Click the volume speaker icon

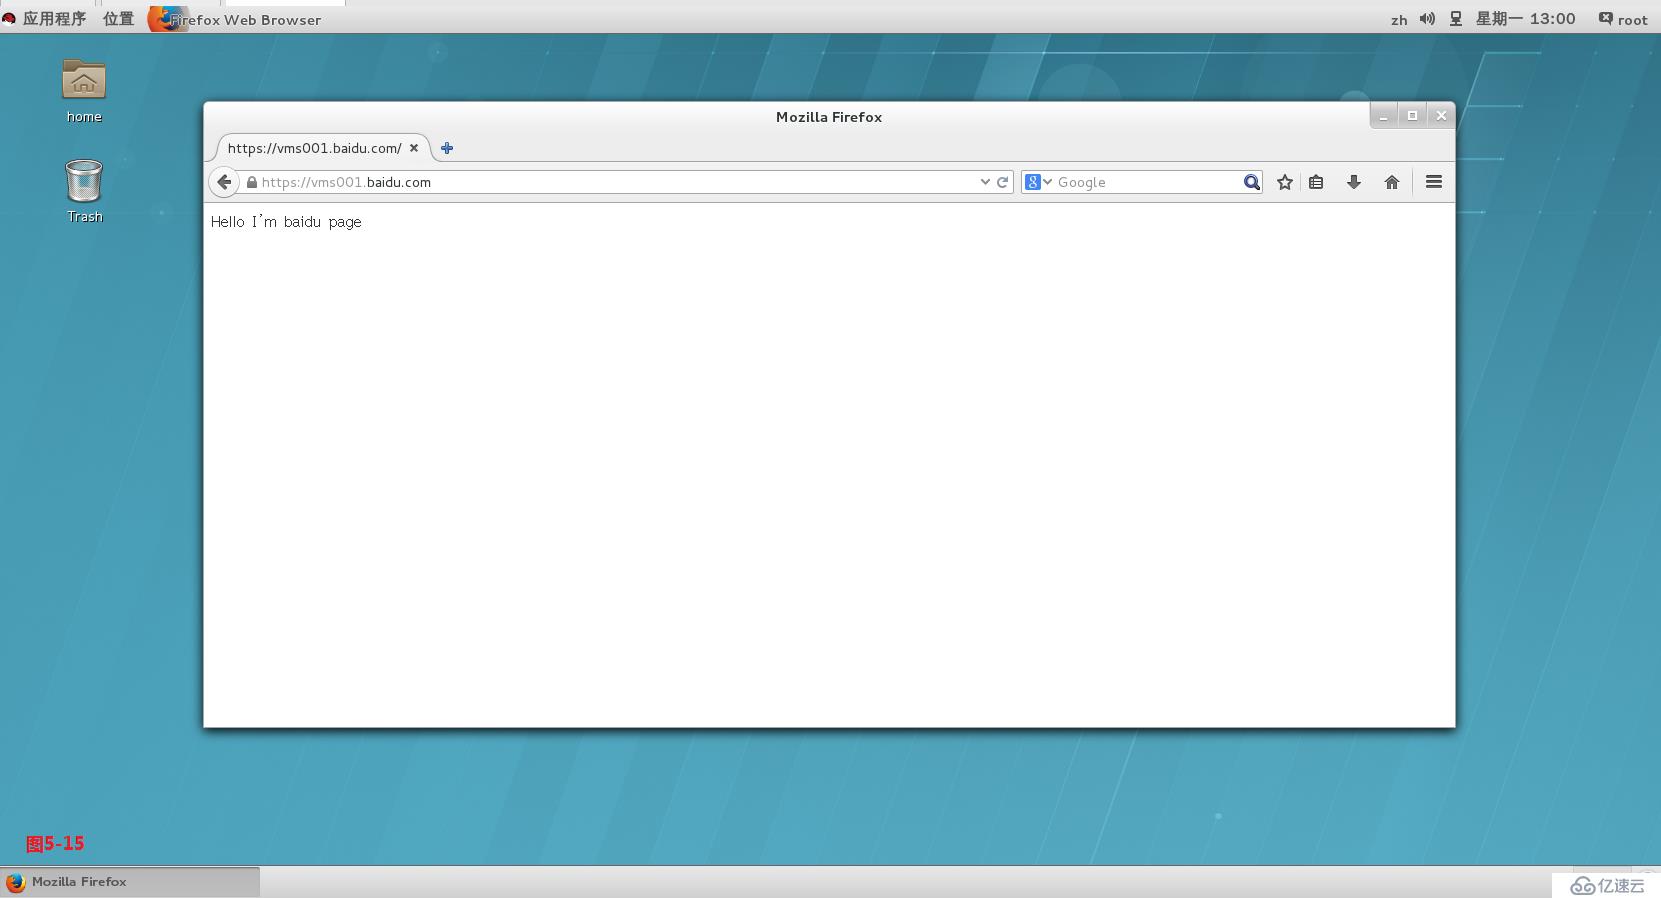coord(1427,19)
